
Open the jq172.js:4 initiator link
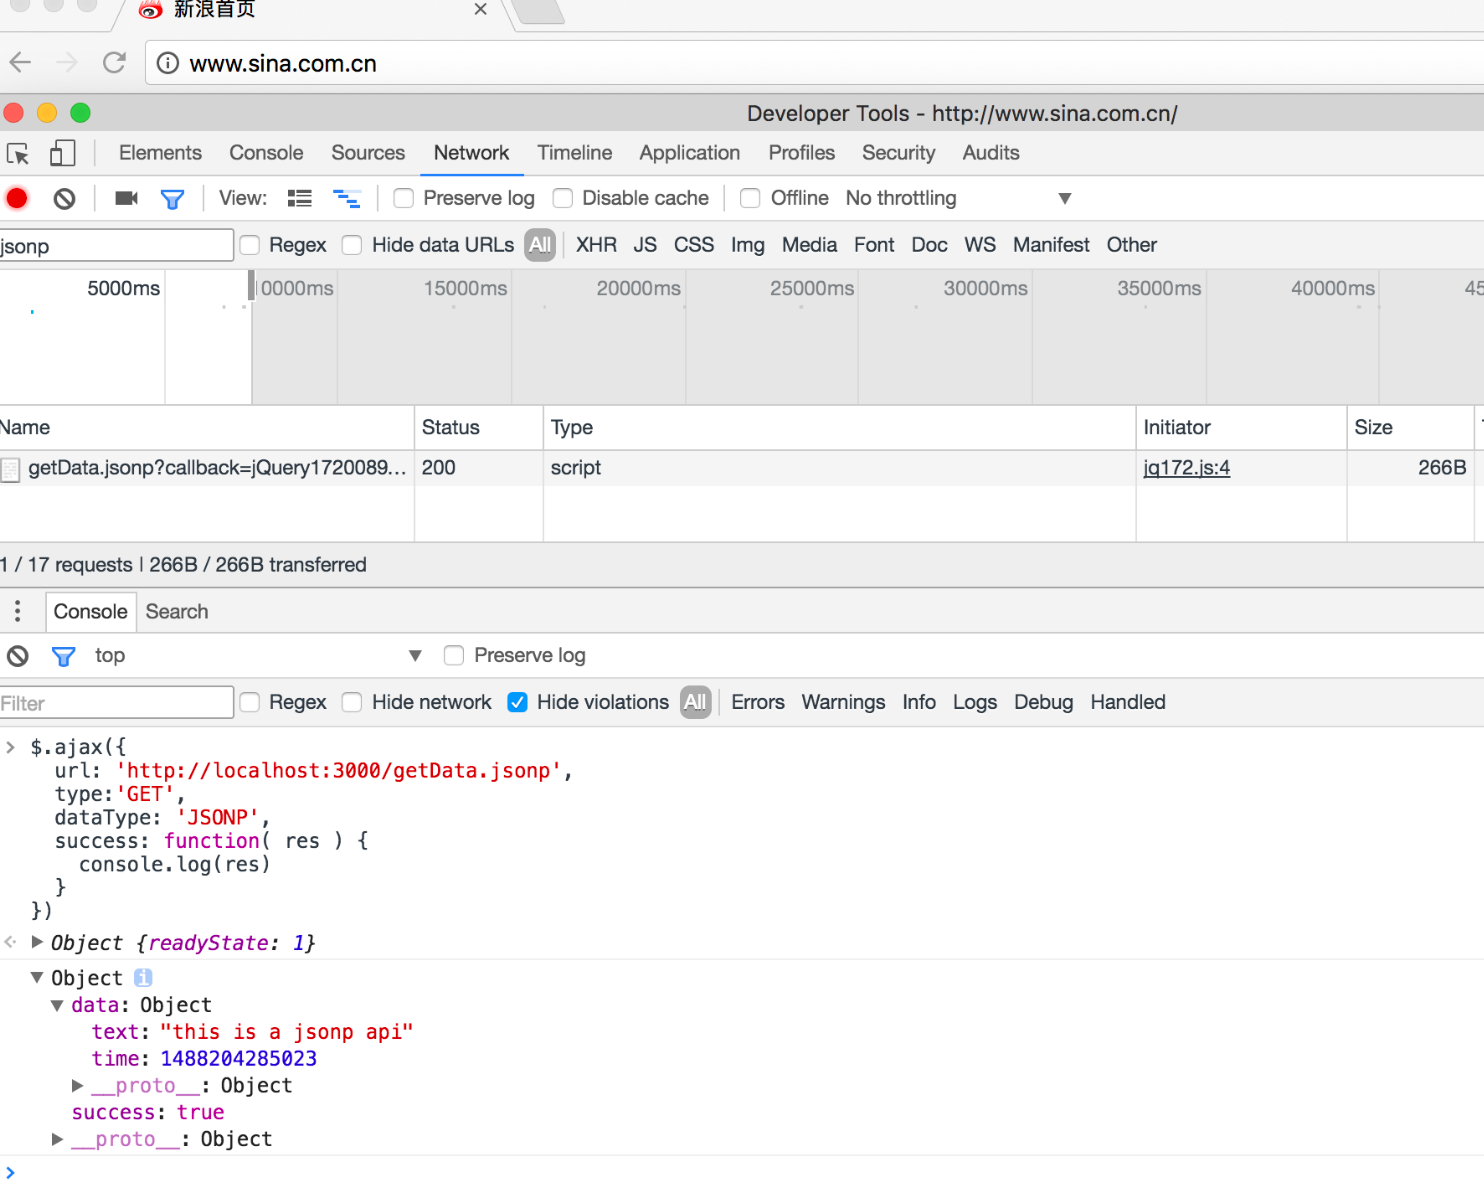1186,468
